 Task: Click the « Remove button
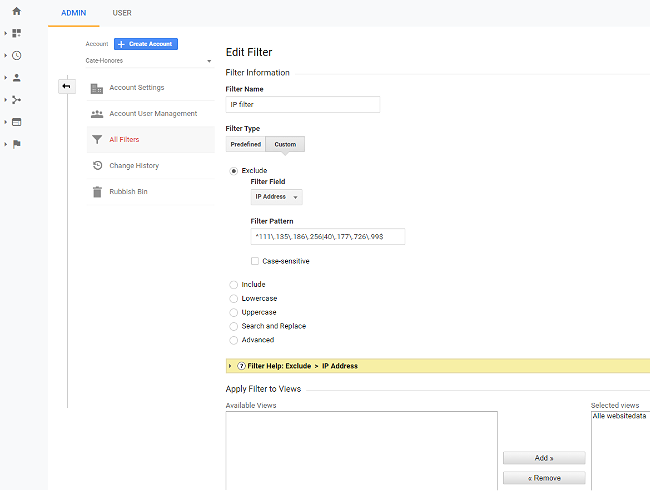click(x=544, y=478)
